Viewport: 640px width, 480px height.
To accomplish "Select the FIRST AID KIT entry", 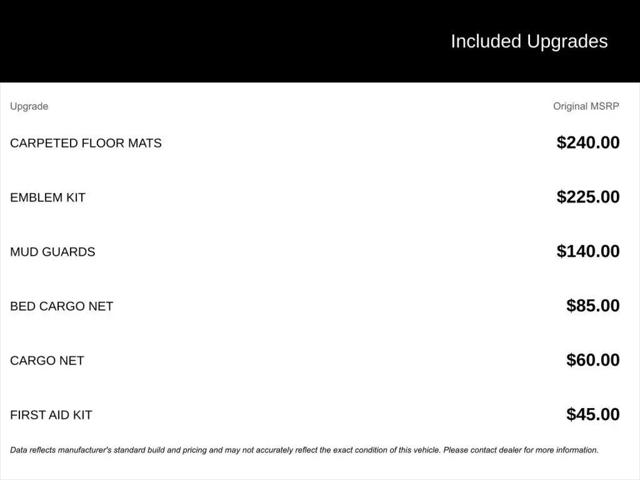I will [51, 415].
